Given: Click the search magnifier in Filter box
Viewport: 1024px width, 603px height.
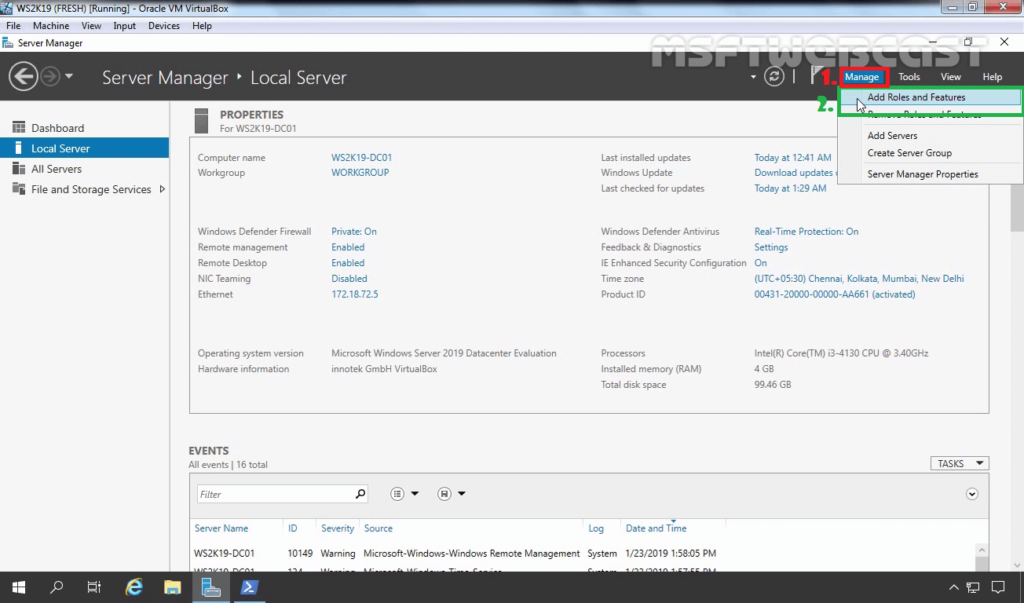Looking at the screenshot, I should click(x=360, y=494).
